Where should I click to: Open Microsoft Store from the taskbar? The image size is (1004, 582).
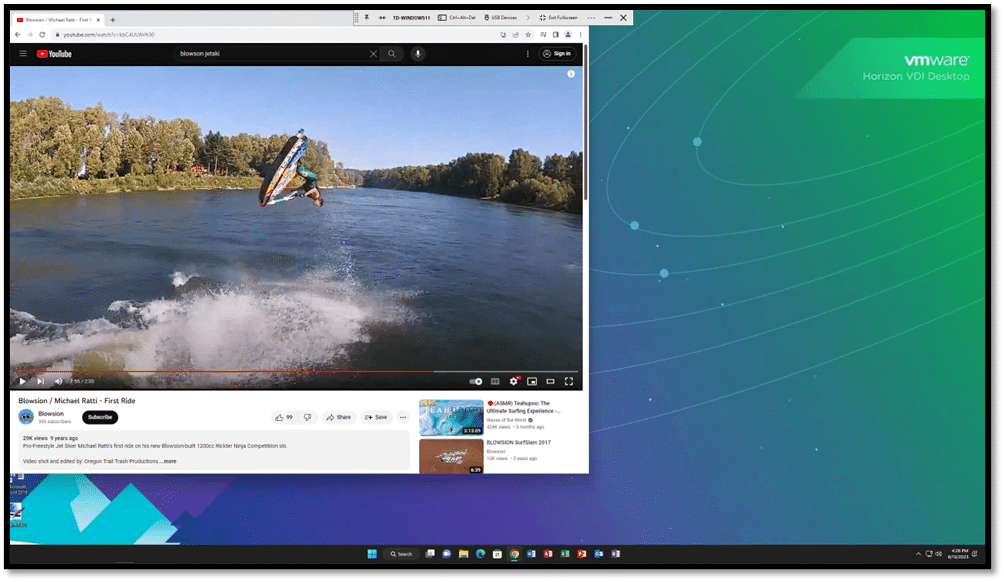(497, 554)
